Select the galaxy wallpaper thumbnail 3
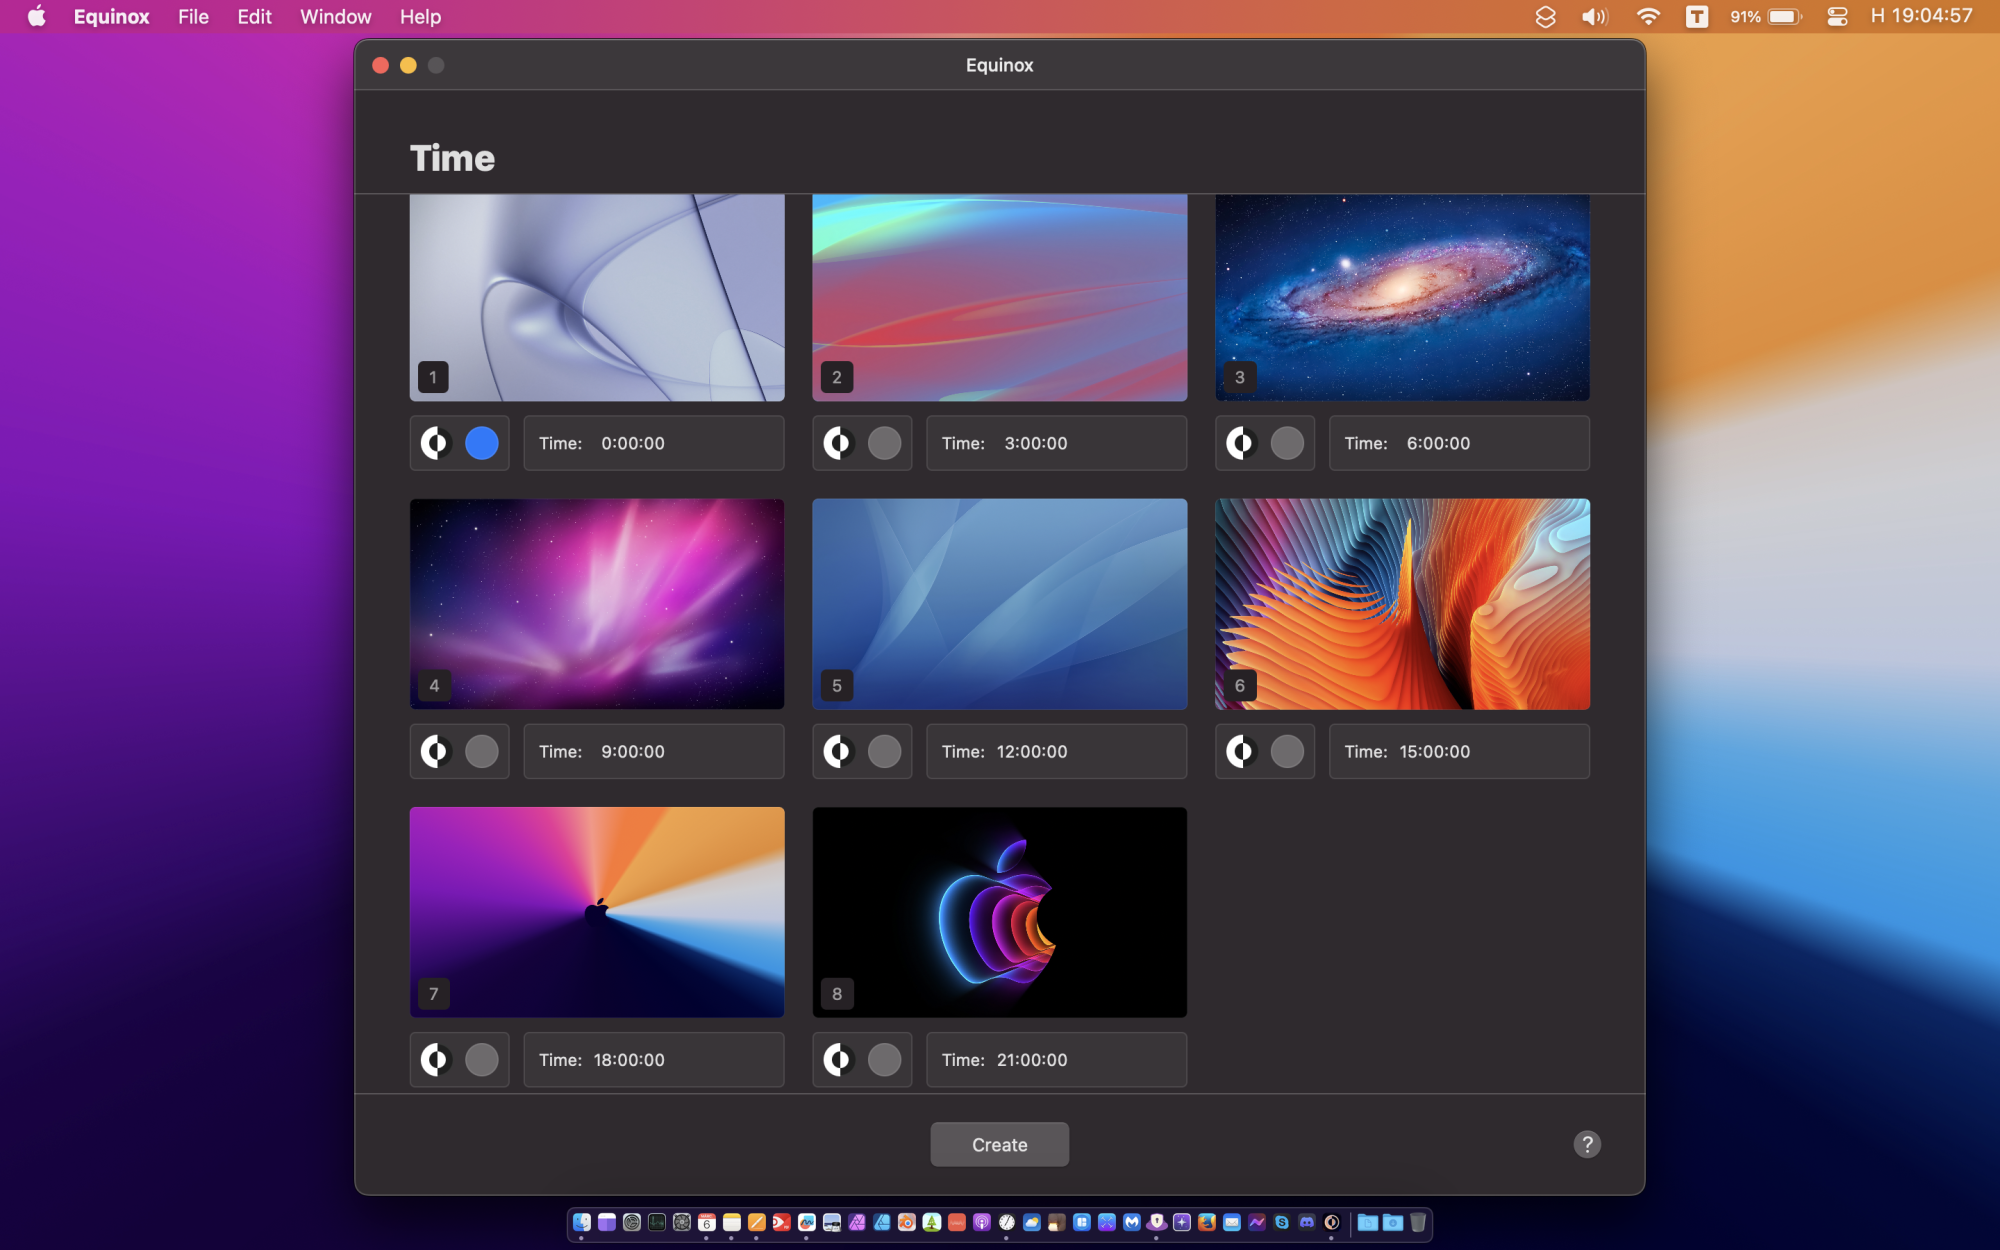The width and height of the screenshot is (2000, 1250). tap(1402, 298)
